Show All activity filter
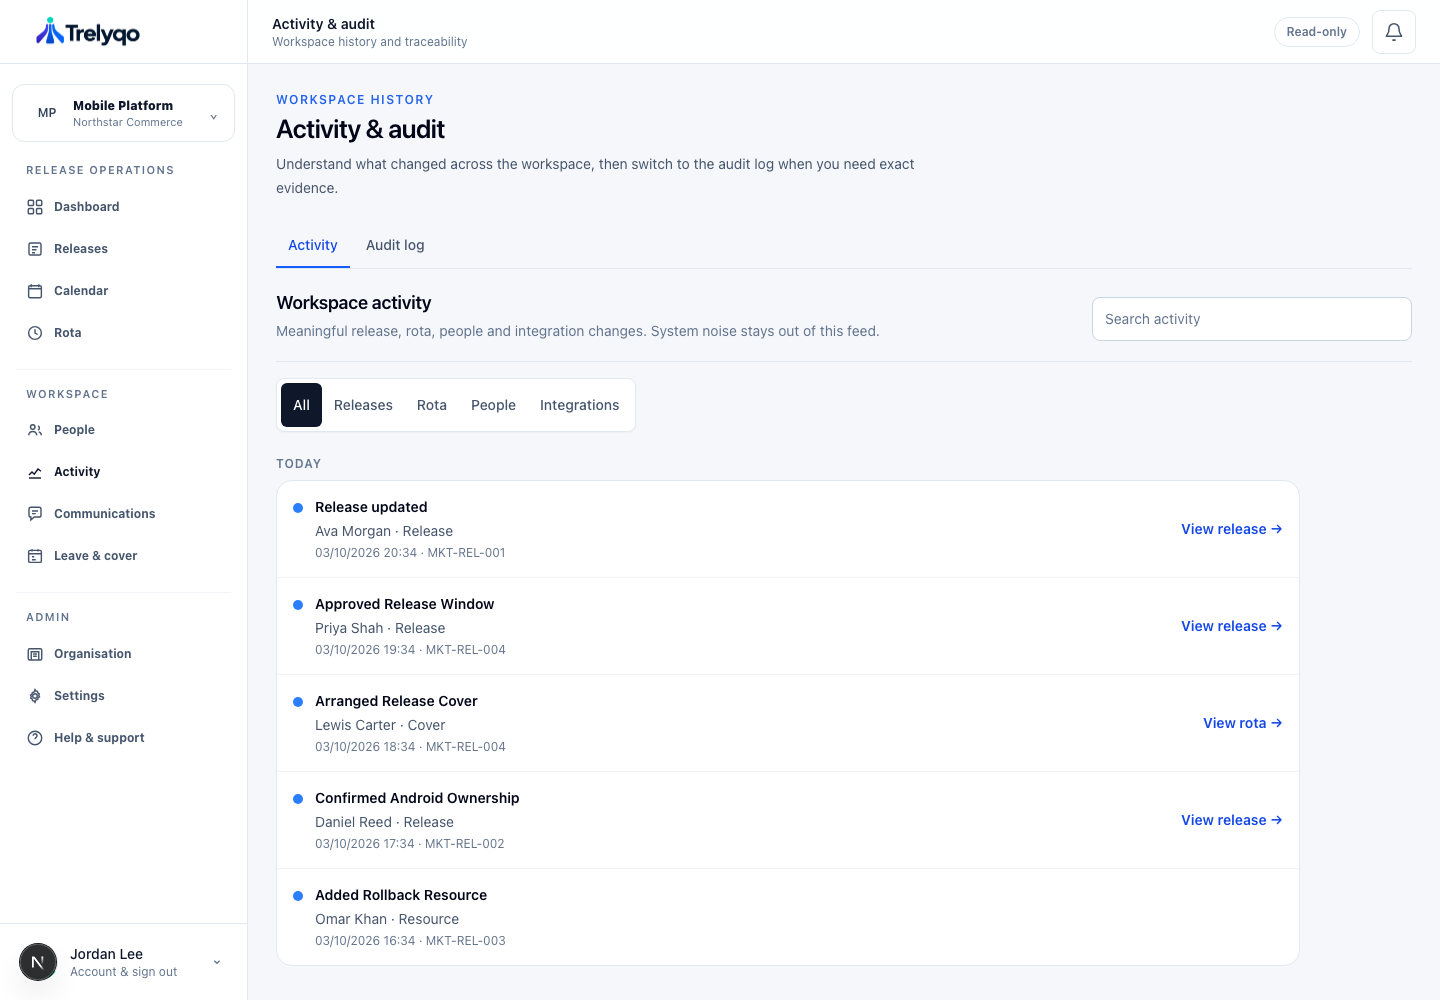Viewport: 1440px width, 1000px height. click(x=302, y=405)
